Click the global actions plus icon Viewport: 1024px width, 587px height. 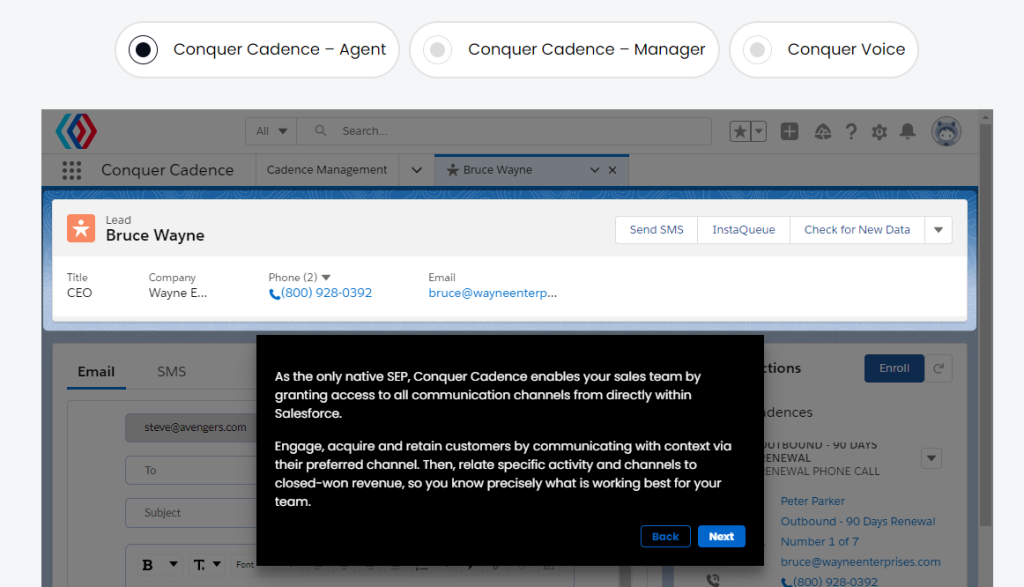click(x=790, y=132)
